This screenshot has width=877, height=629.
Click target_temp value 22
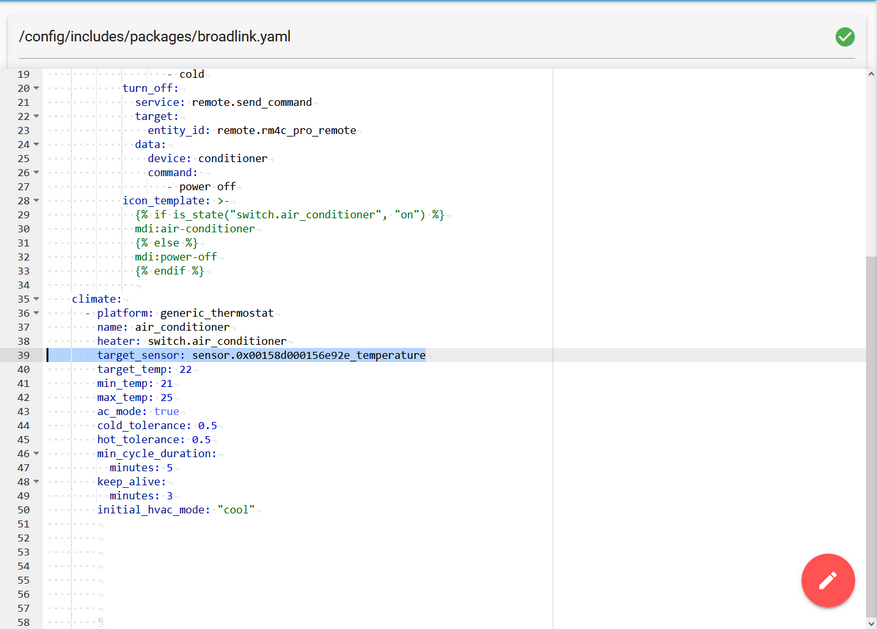click(186, 370)
